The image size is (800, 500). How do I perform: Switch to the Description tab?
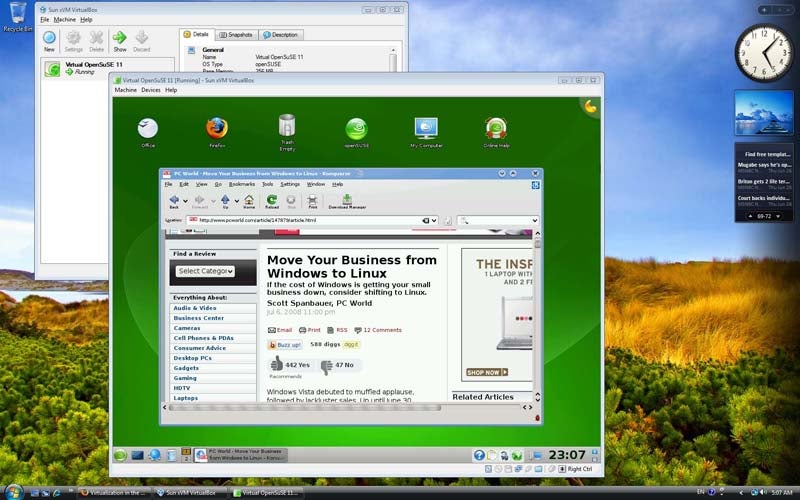point(281,35)
